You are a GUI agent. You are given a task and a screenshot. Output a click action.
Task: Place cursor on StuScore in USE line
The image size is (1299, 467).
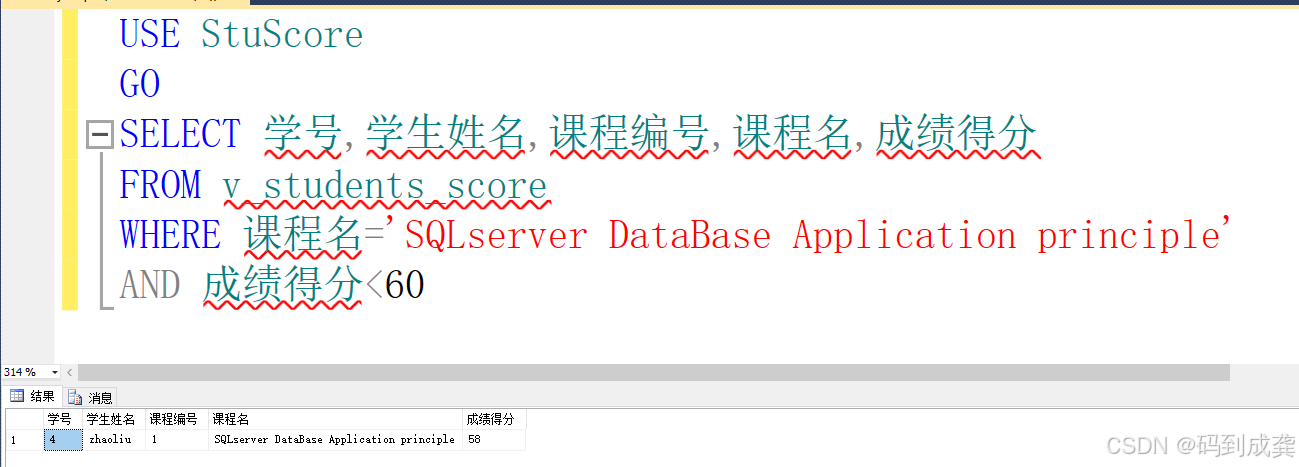point(281,35)
